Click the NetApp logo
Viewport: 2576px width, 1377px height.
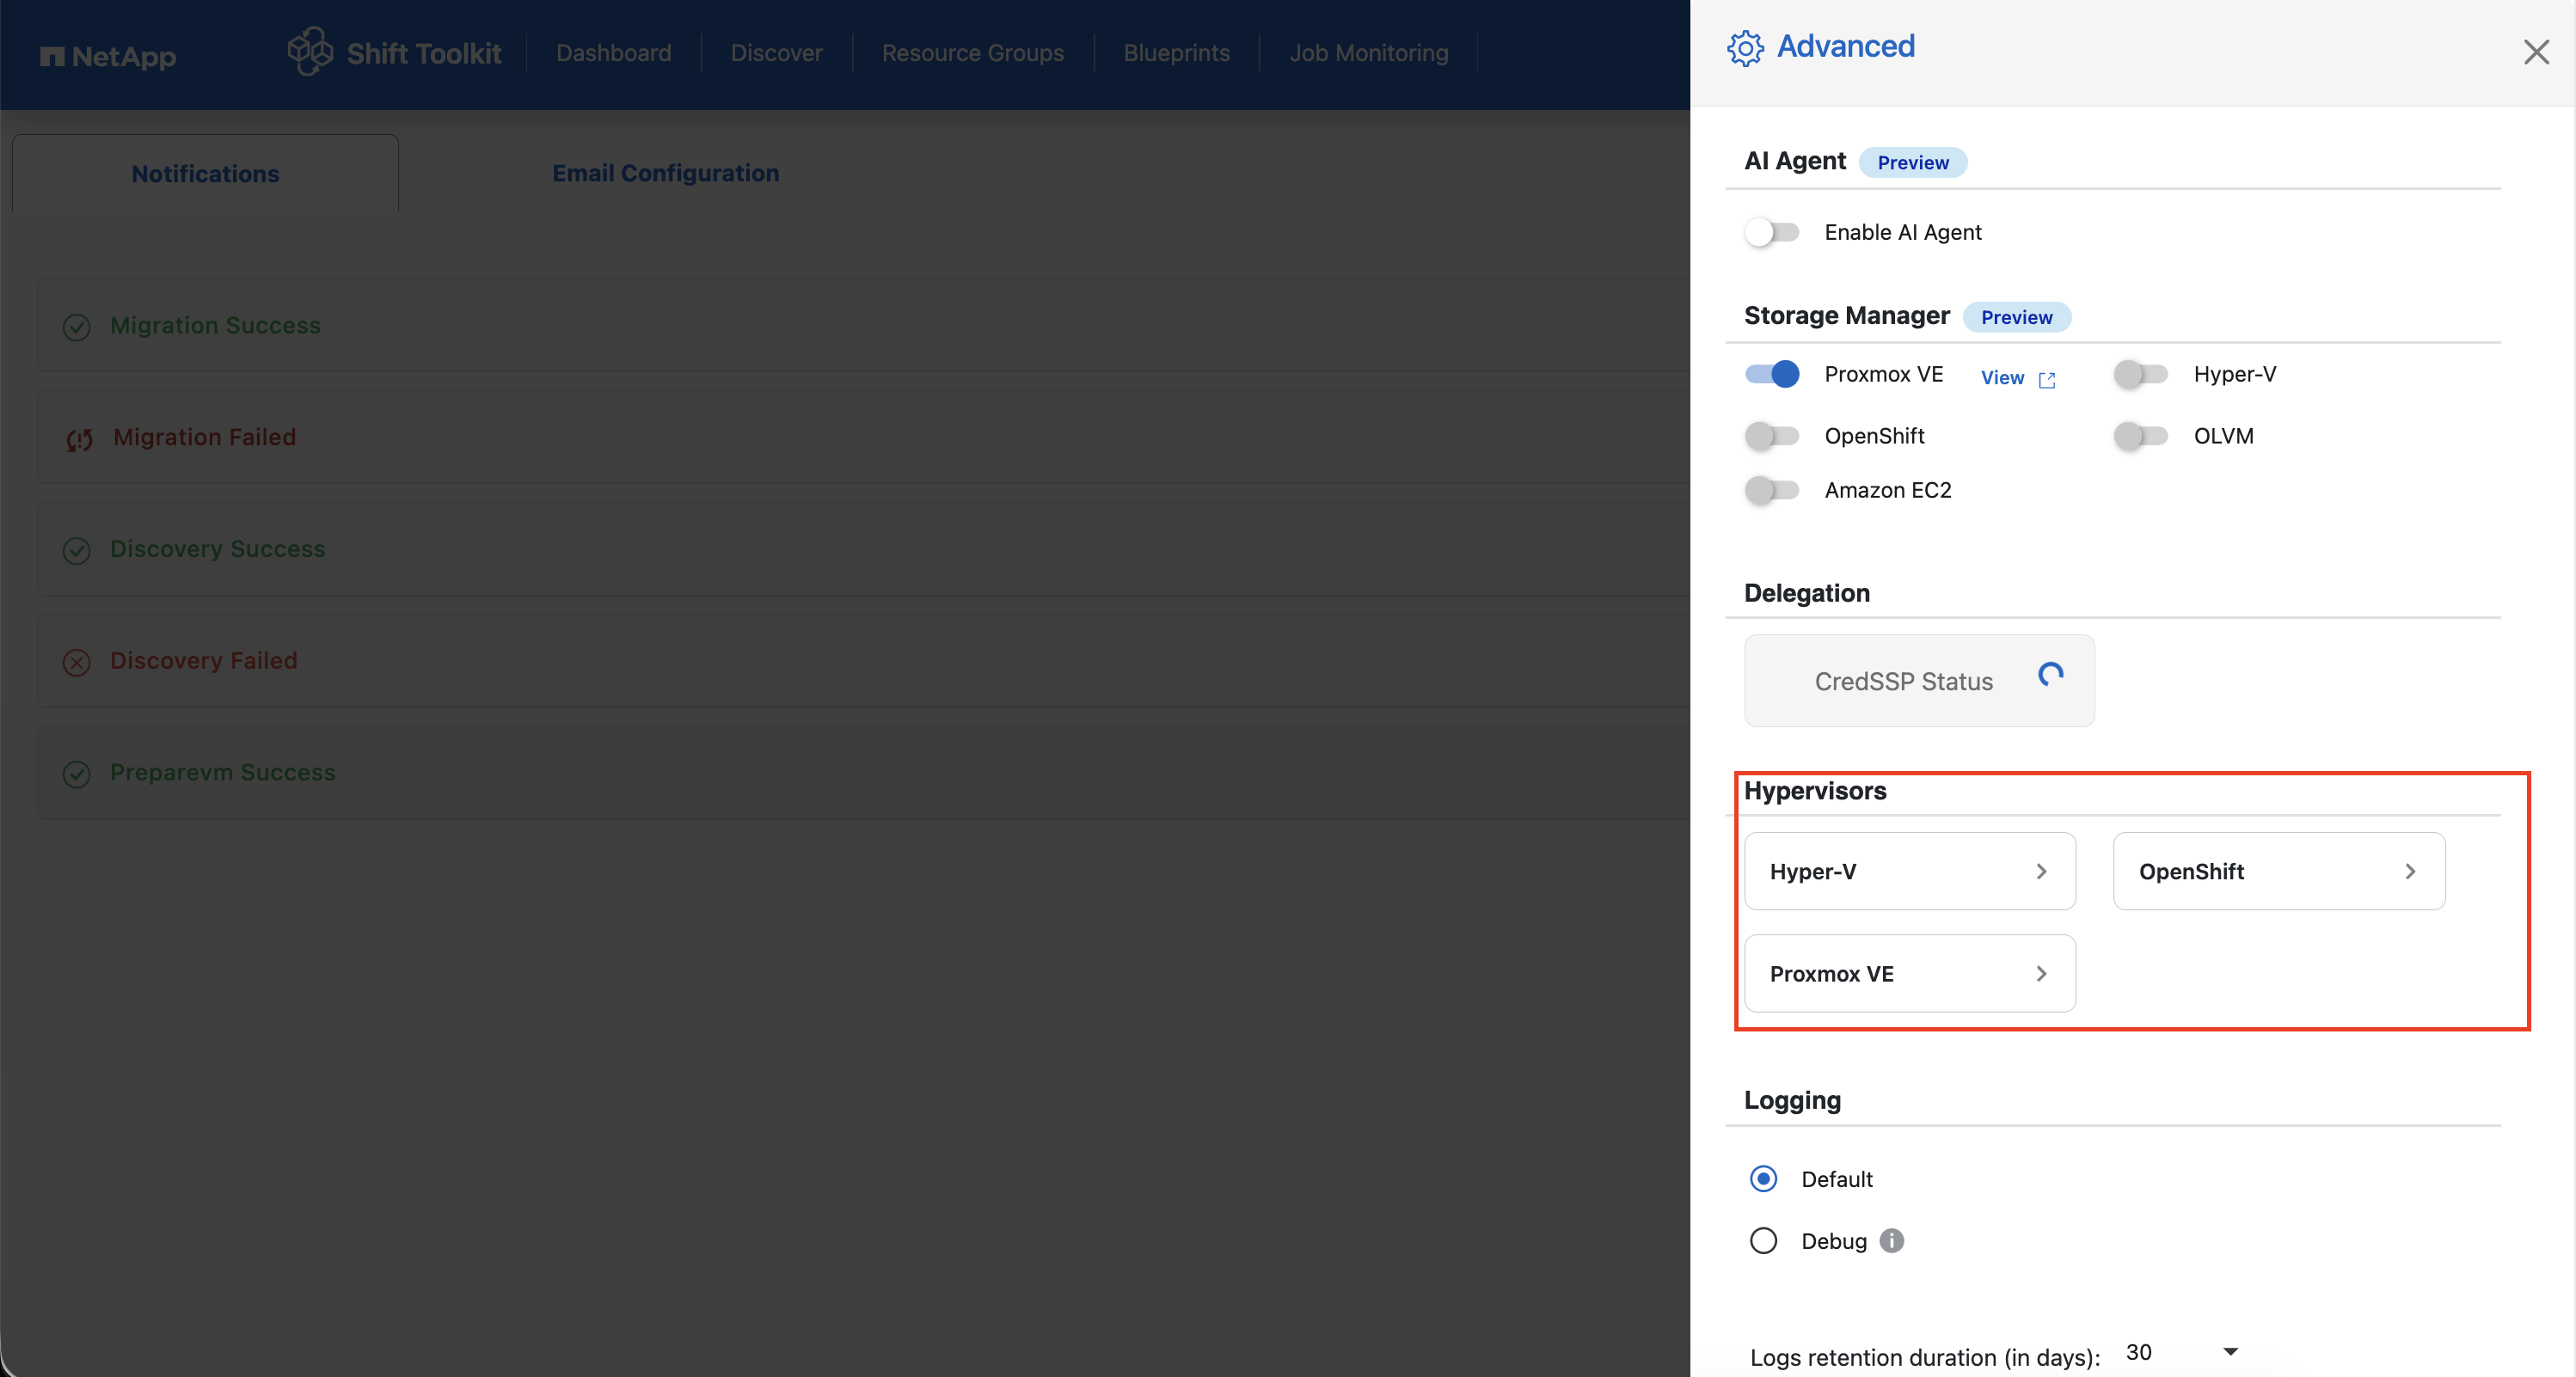[x=108, y=56]
